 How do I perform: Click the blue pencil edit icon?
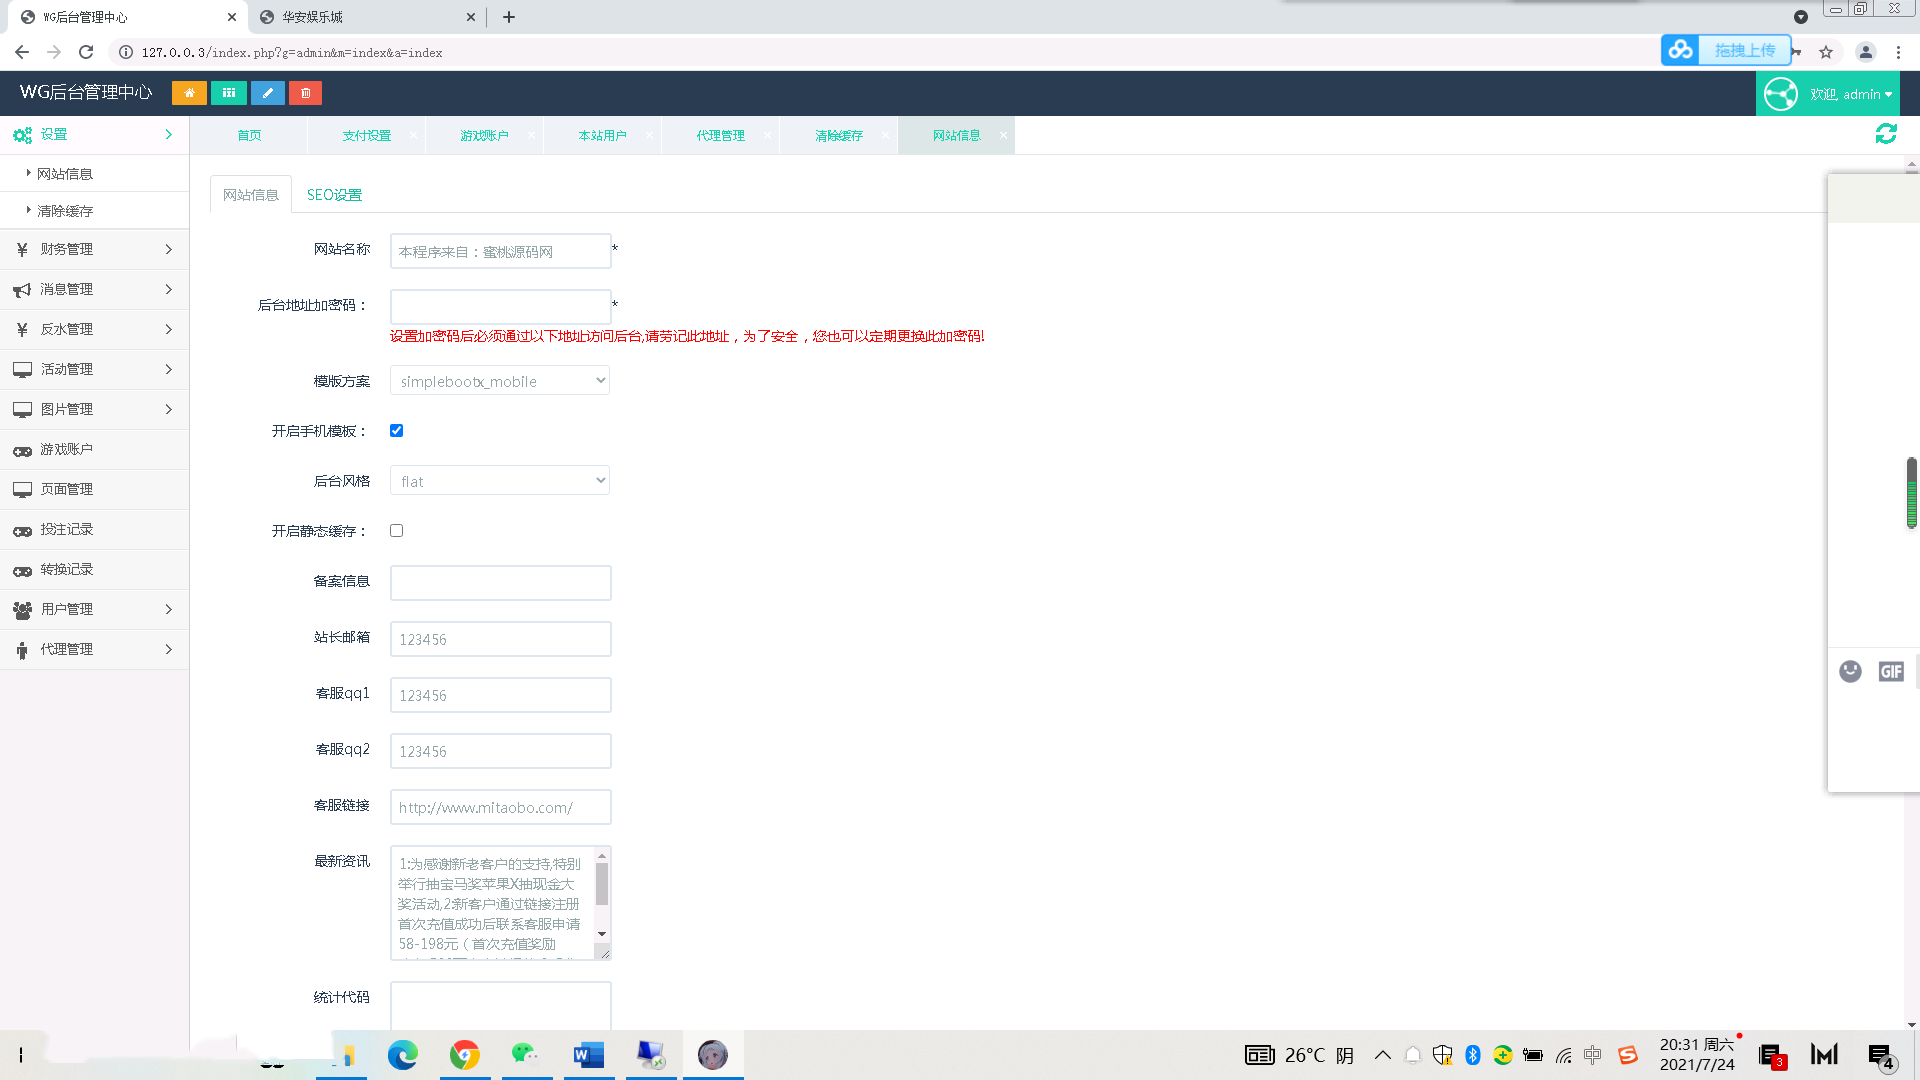tap(267, 93)
